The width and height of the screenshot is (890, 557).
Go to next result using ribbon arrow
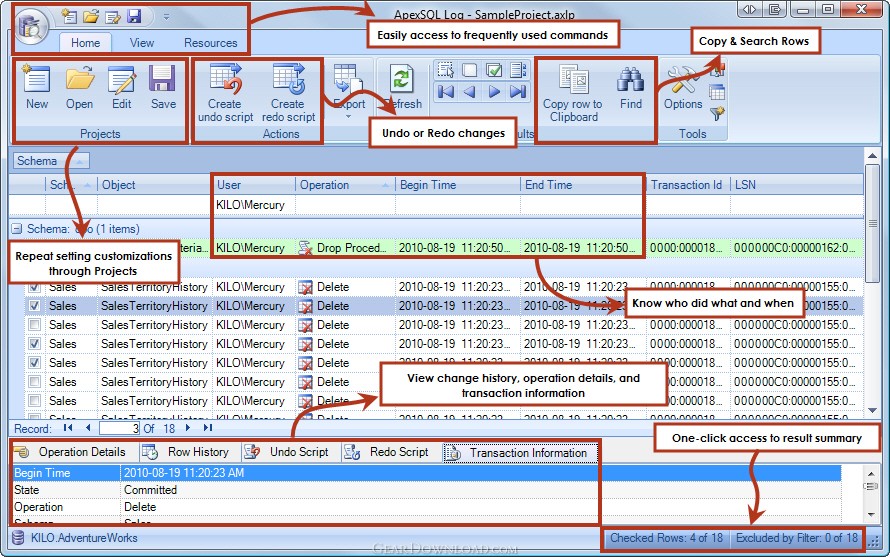click(x=494, y=92)
